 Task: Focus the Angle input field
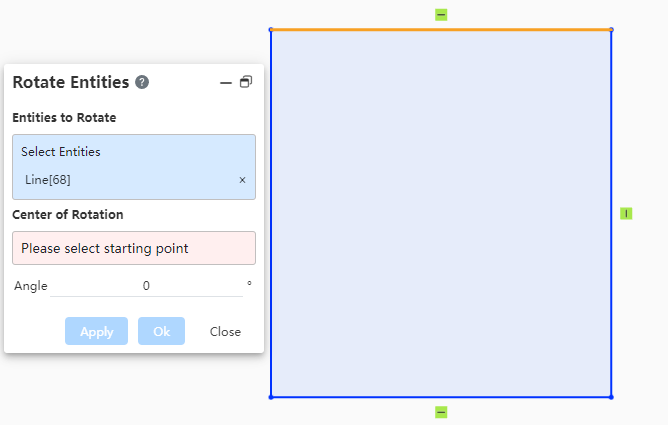[x=146, y=286]
